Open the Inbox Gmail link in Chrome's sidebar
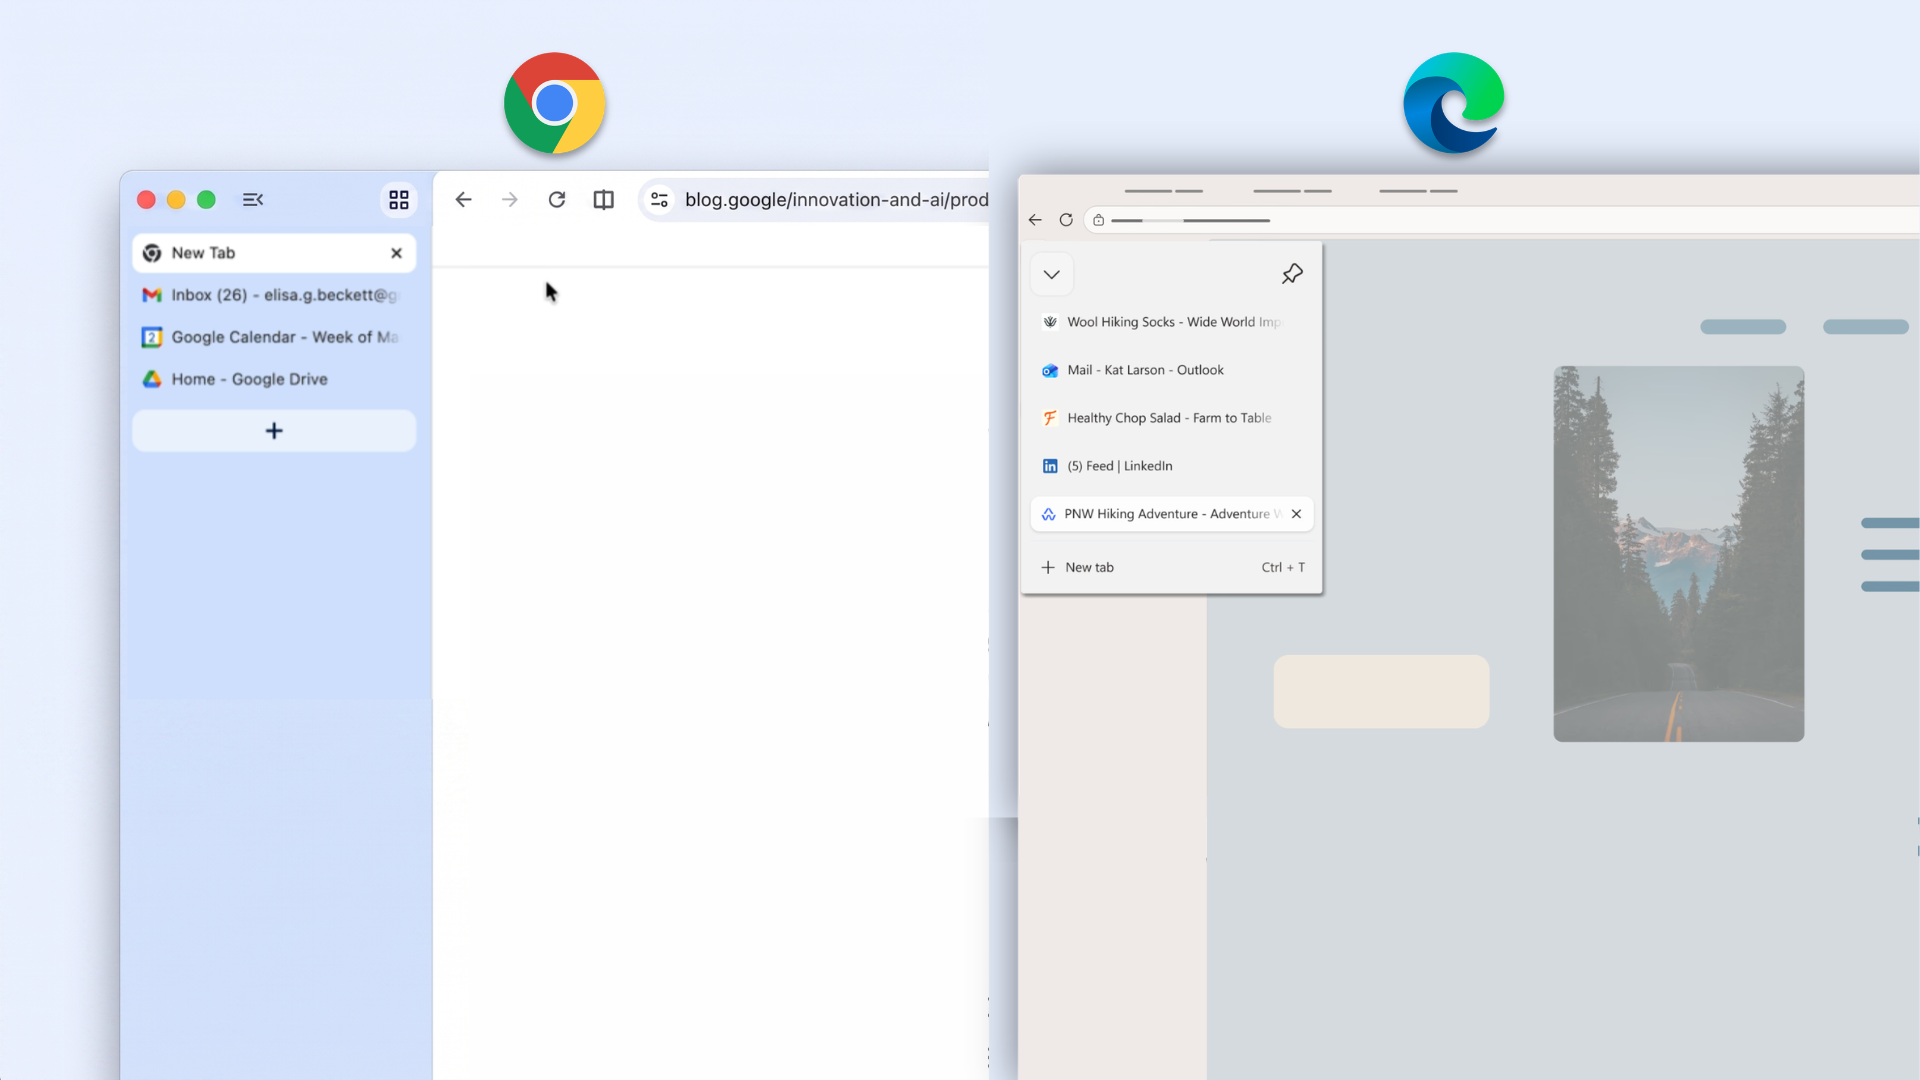The height and width of the screenshot is (1080, 1920). (x=270, y=295)
